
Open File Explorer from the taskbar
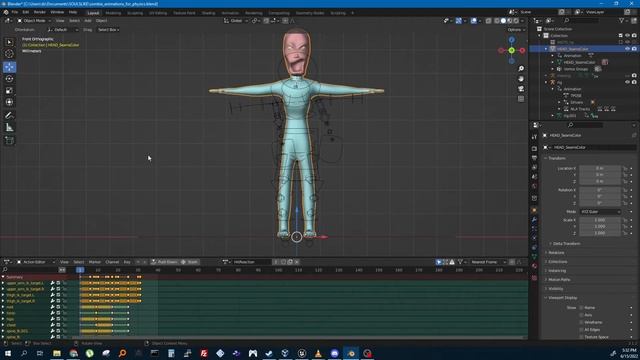pyautogui.click(x=57, y=353)
